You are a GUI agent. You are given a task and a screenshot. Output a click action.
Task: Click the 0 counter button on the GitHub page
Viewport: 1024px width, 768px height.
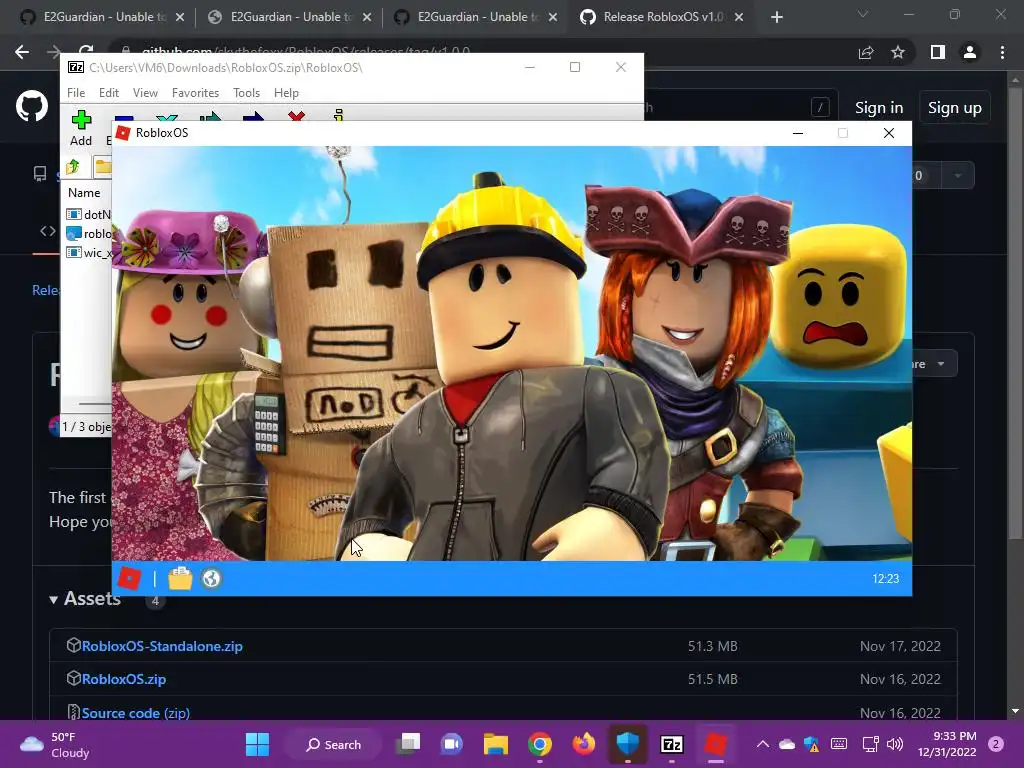pos(919,175)
